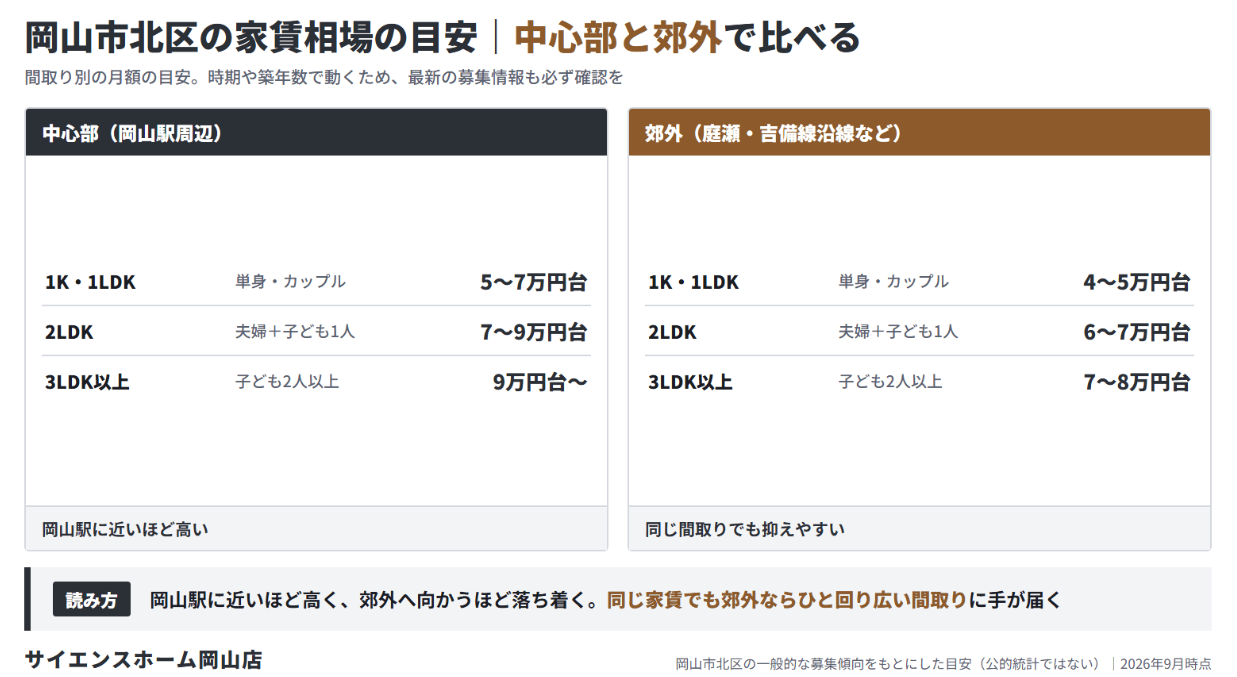Image resolution: width=1237 pixels, height=677 pixels.
Task: Click 3LDK以上 in the 中心部 card
Action: coord(87,382)
